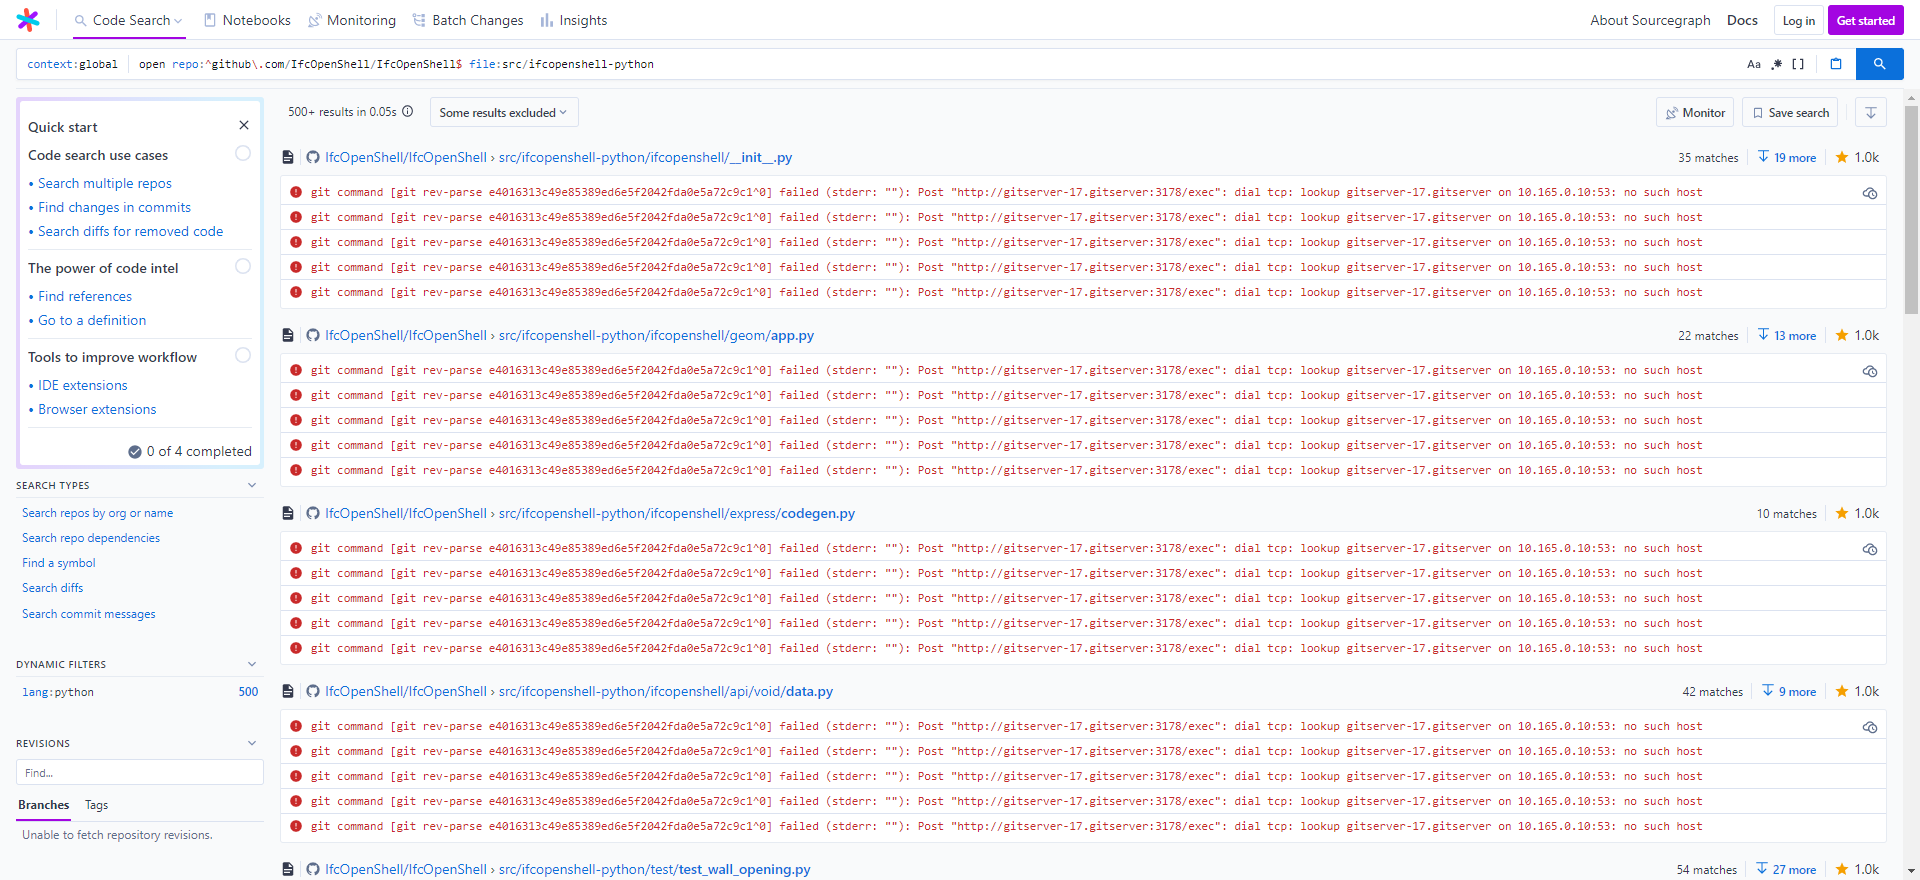Image resolution: width=1920 pixels, height=880 pixels.
Task: Collapse the Revisions section
Action: (x=252, y=743)
